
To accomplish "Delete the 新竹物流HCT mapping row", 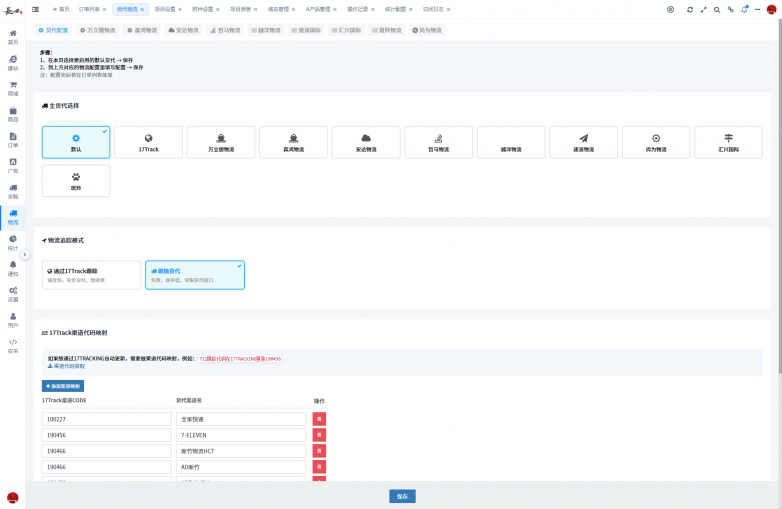I will (319, 451).
